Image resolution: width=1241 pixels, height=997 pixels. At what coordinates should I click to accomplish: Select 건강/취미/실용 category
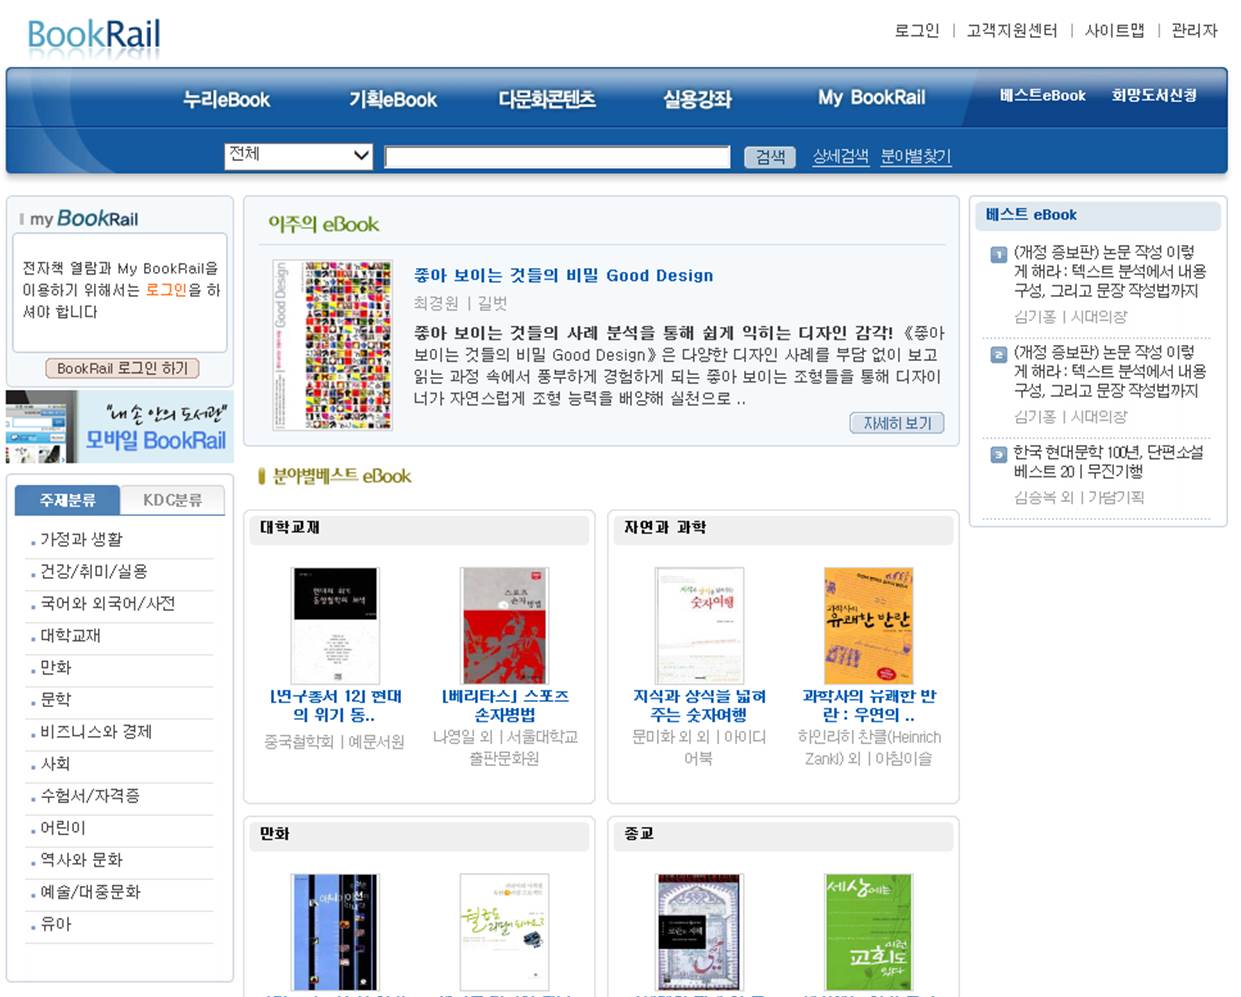tap(93, 572)
